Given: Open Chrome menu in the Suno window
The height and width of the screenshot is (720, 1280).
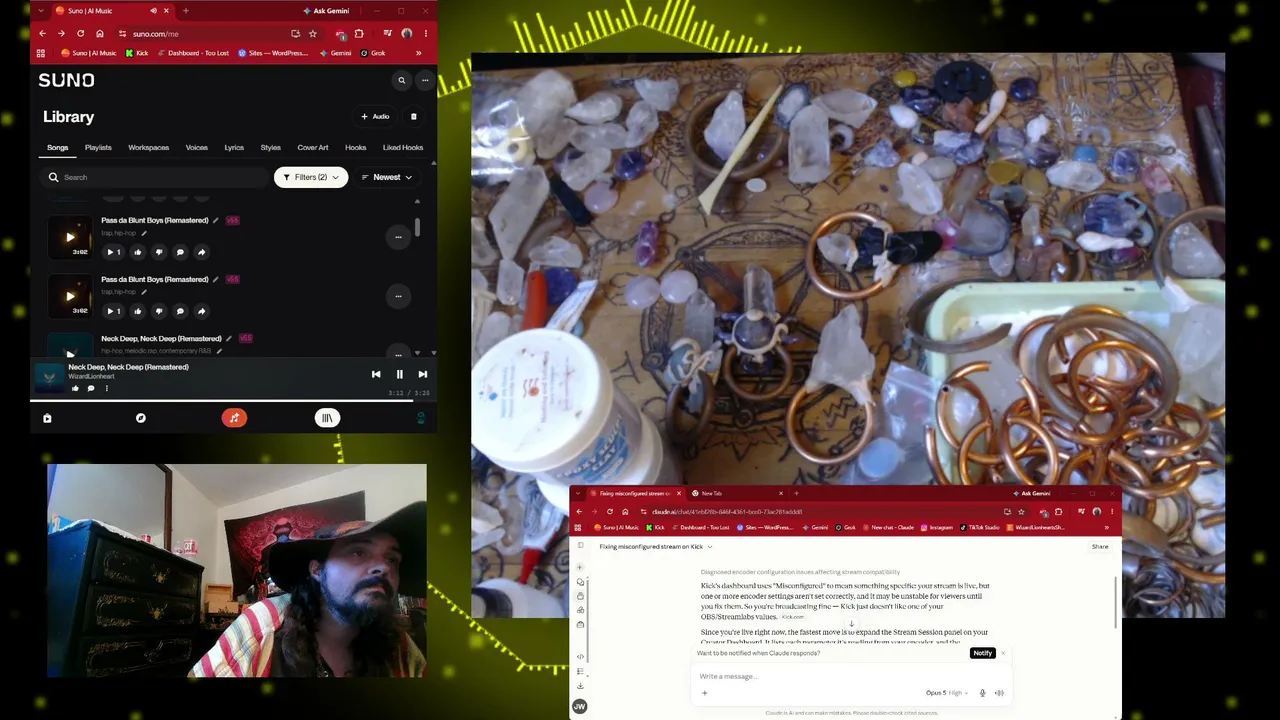Looking at the screenshot, I should pyautogui.click(x=425, y=33).
